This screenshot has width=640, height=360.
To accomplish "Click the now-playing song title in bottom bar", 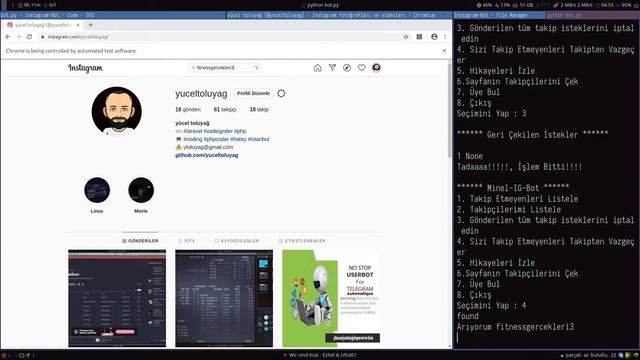I will [322, 355].
